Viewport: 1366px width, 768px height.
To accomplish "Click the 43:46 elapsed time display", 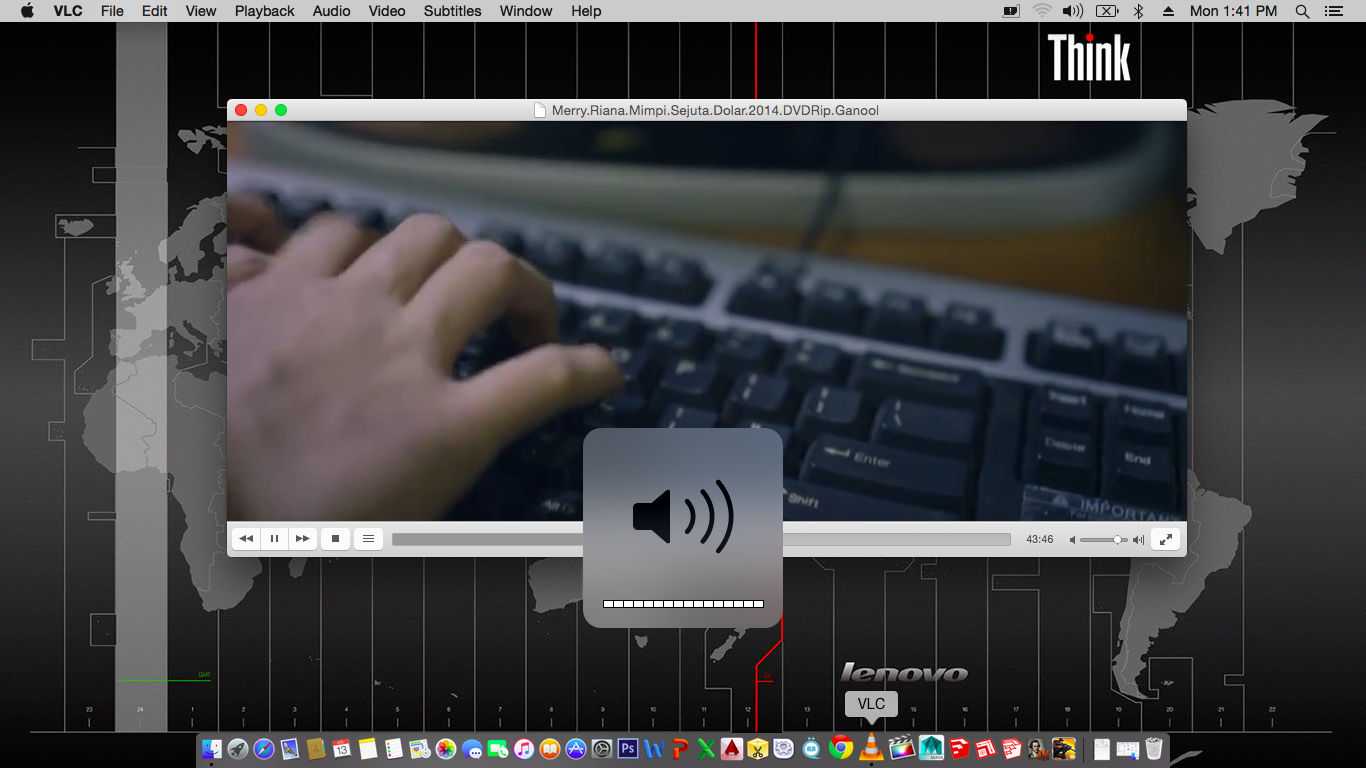I will pos(1039,540).
